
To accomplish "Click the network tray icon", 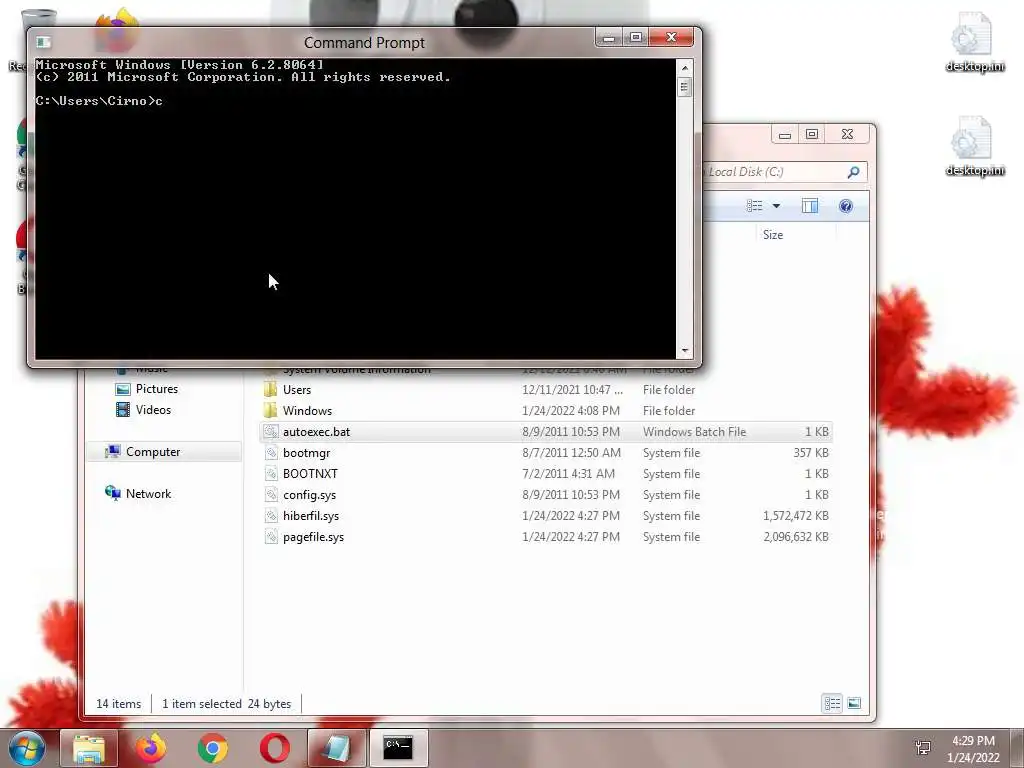I will [x=923, y=748].
